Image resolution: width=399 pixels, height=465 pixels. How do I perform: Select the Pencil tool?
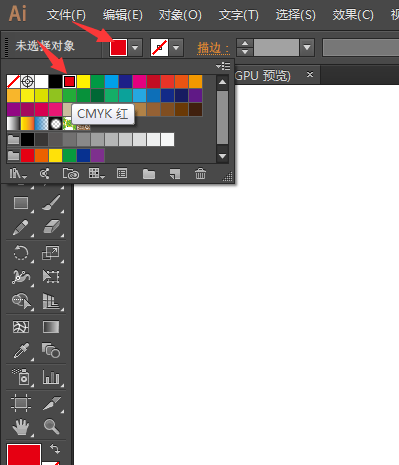click(20, 227)
